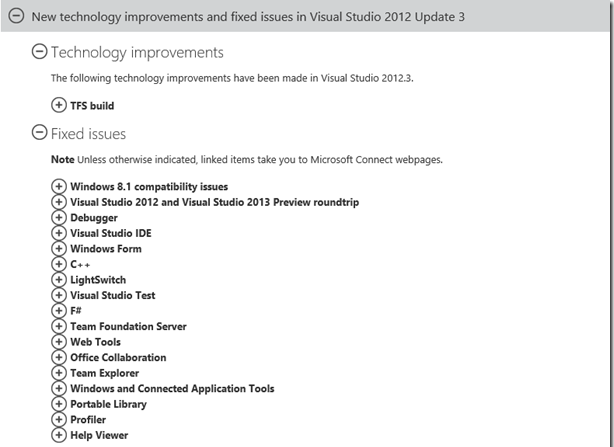
Task: Expand Visual Studio 2013 Preview roundtrip item
Action: [x=59, y=202]
